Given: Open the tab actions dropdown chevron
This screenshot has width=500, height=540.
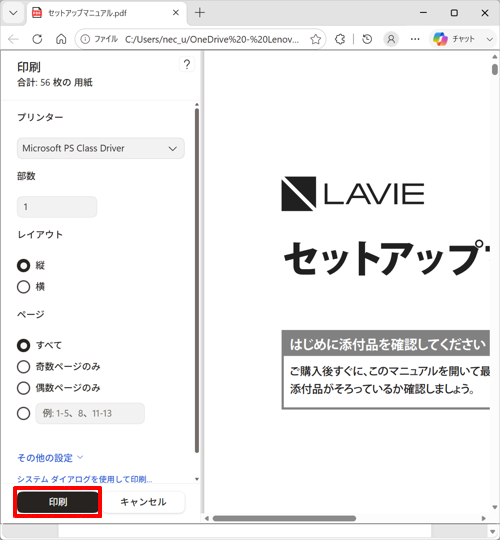Looking at the screenshot, I should coord(13,13).
